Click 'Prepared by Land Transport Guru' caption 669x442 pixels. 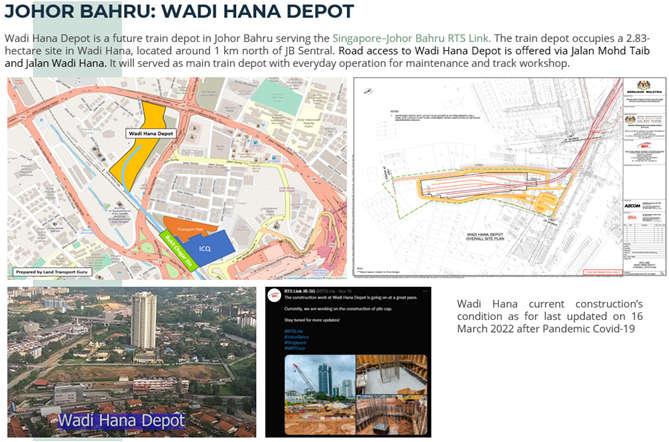point(52,272)
